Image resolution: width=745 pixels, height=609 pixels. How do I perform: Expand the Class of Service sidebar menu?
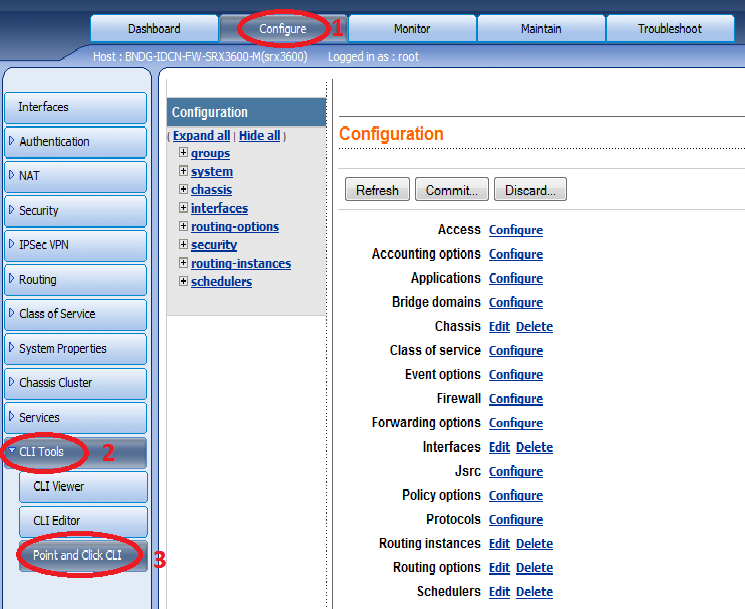tap(76, 314)
